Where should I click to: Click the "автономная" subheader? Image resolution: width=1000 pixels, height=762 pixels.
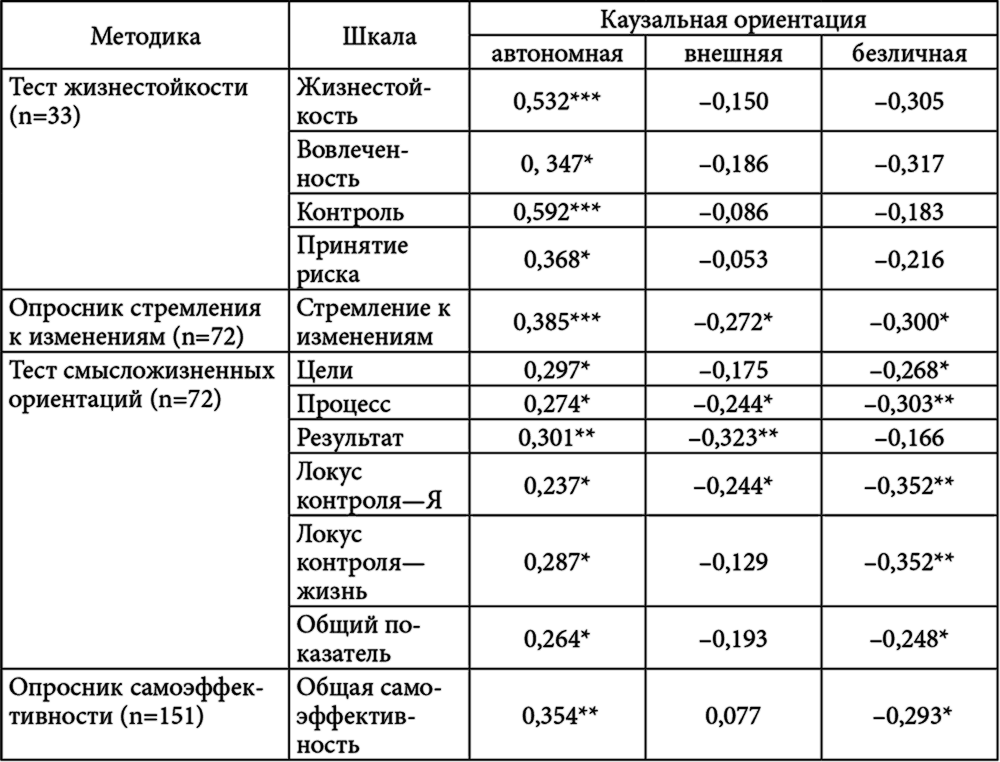[557, 54]
